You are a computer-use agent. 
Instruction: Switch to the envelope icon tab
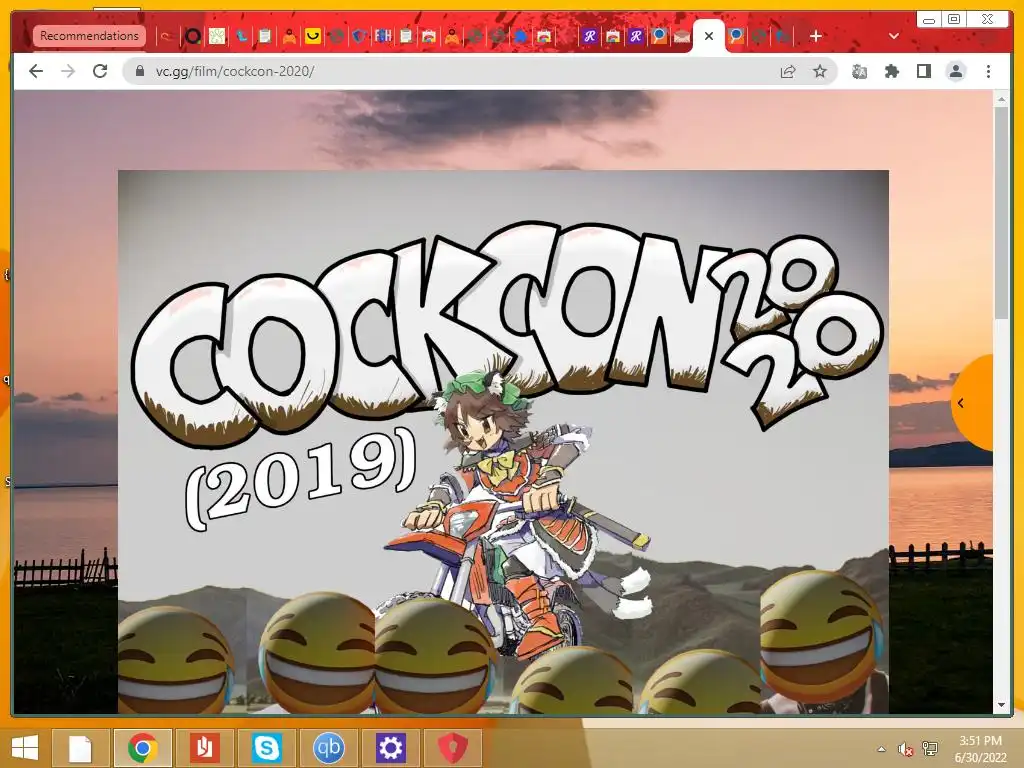pos(682,36)
